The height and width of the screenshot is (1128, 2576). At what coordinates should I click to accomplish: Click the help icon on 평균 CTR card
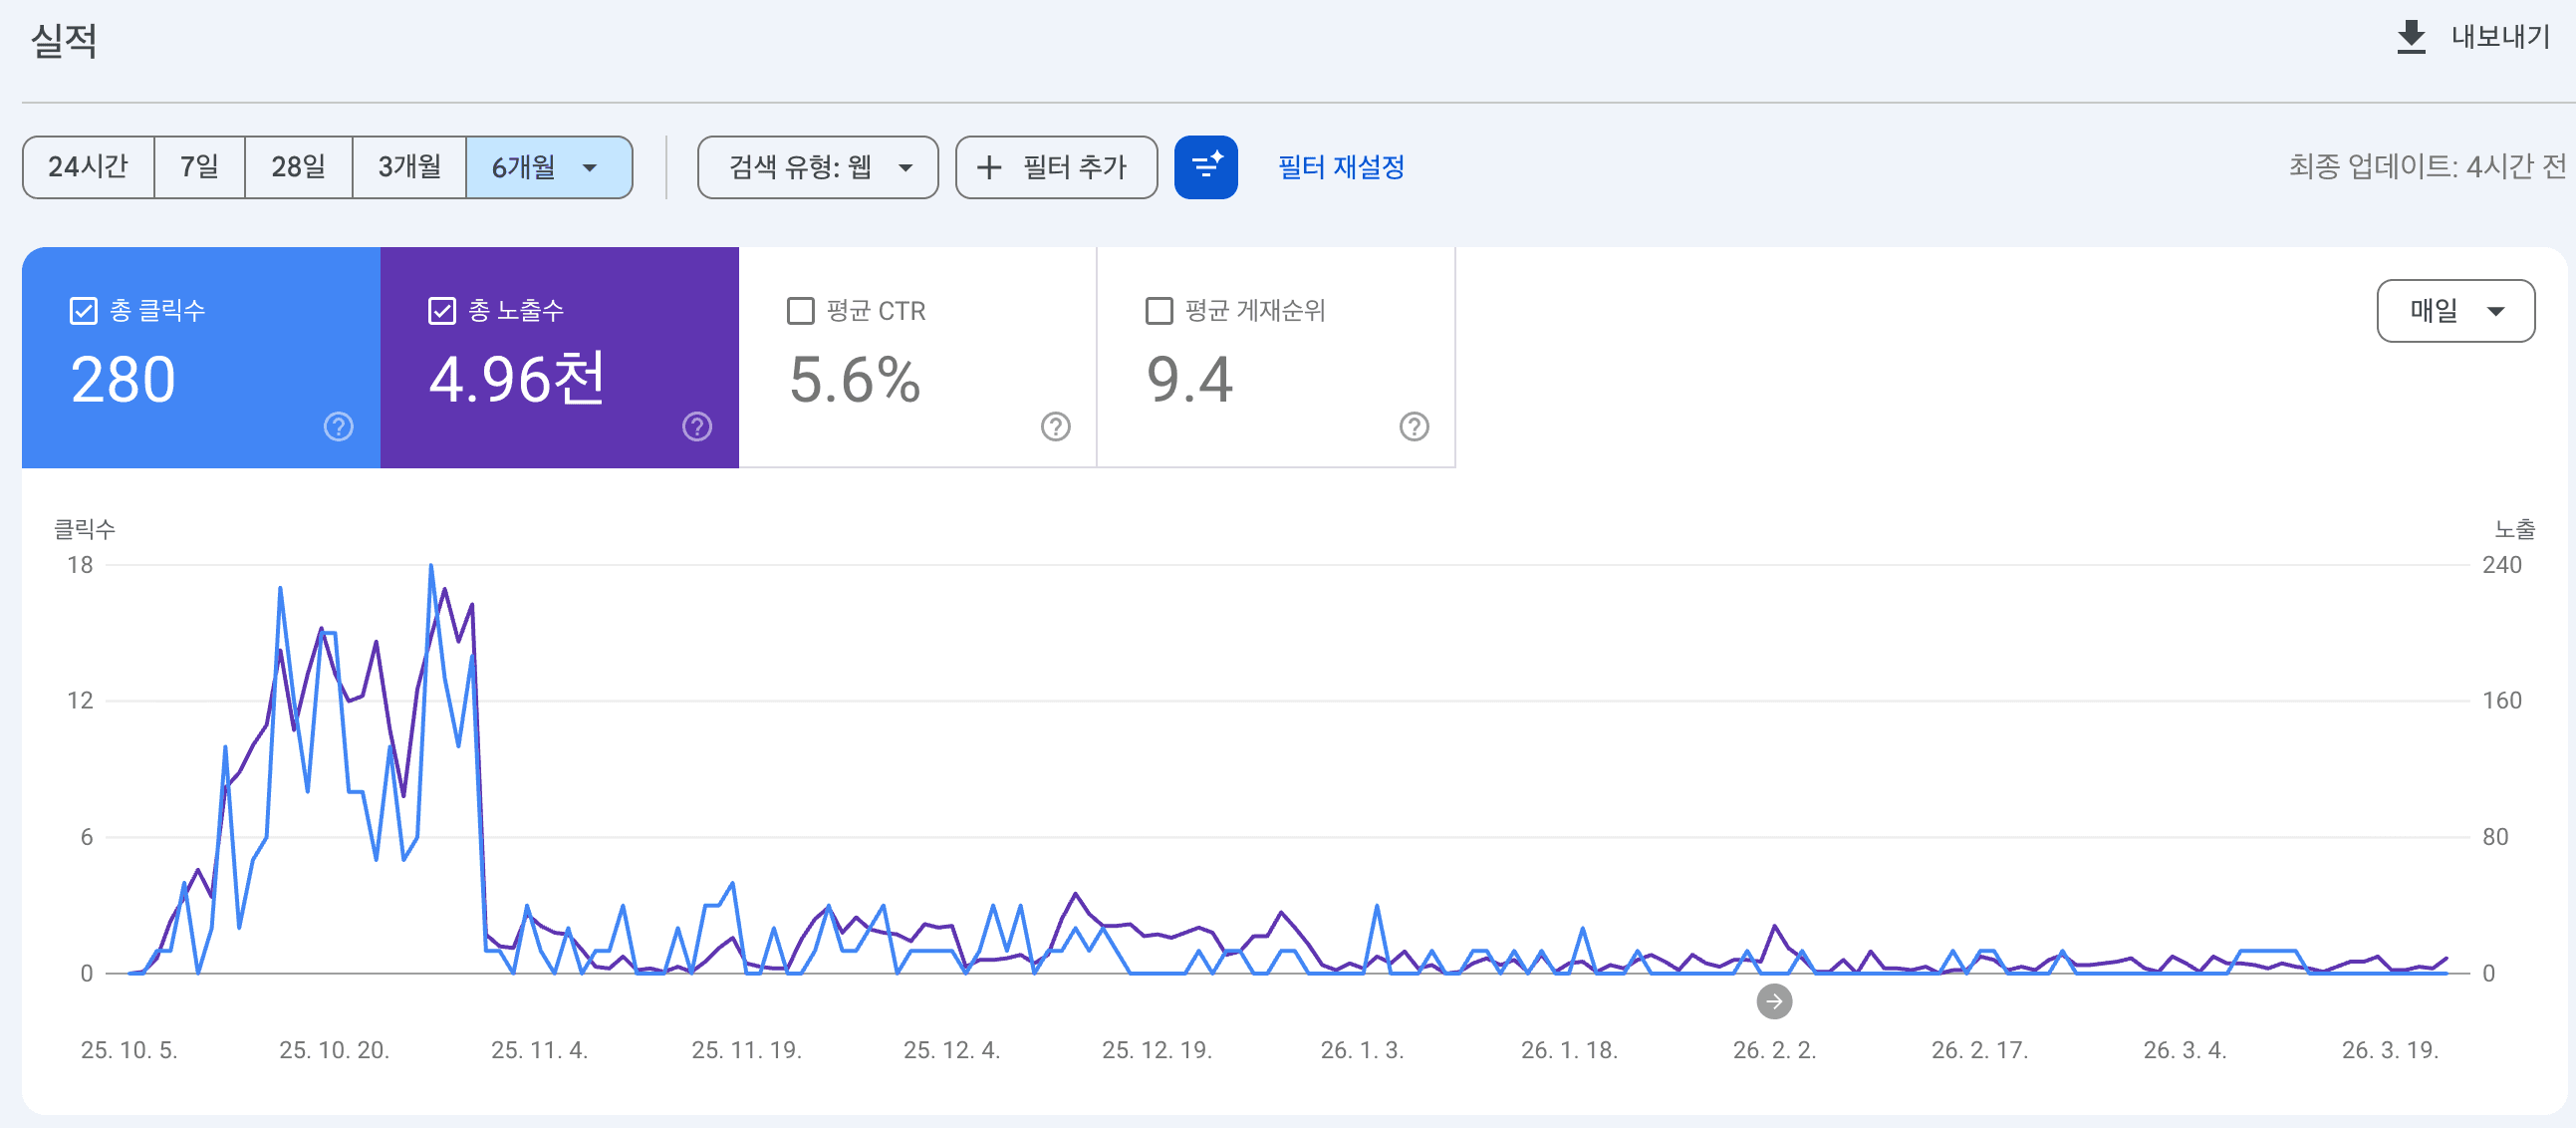pos(1056,426)
